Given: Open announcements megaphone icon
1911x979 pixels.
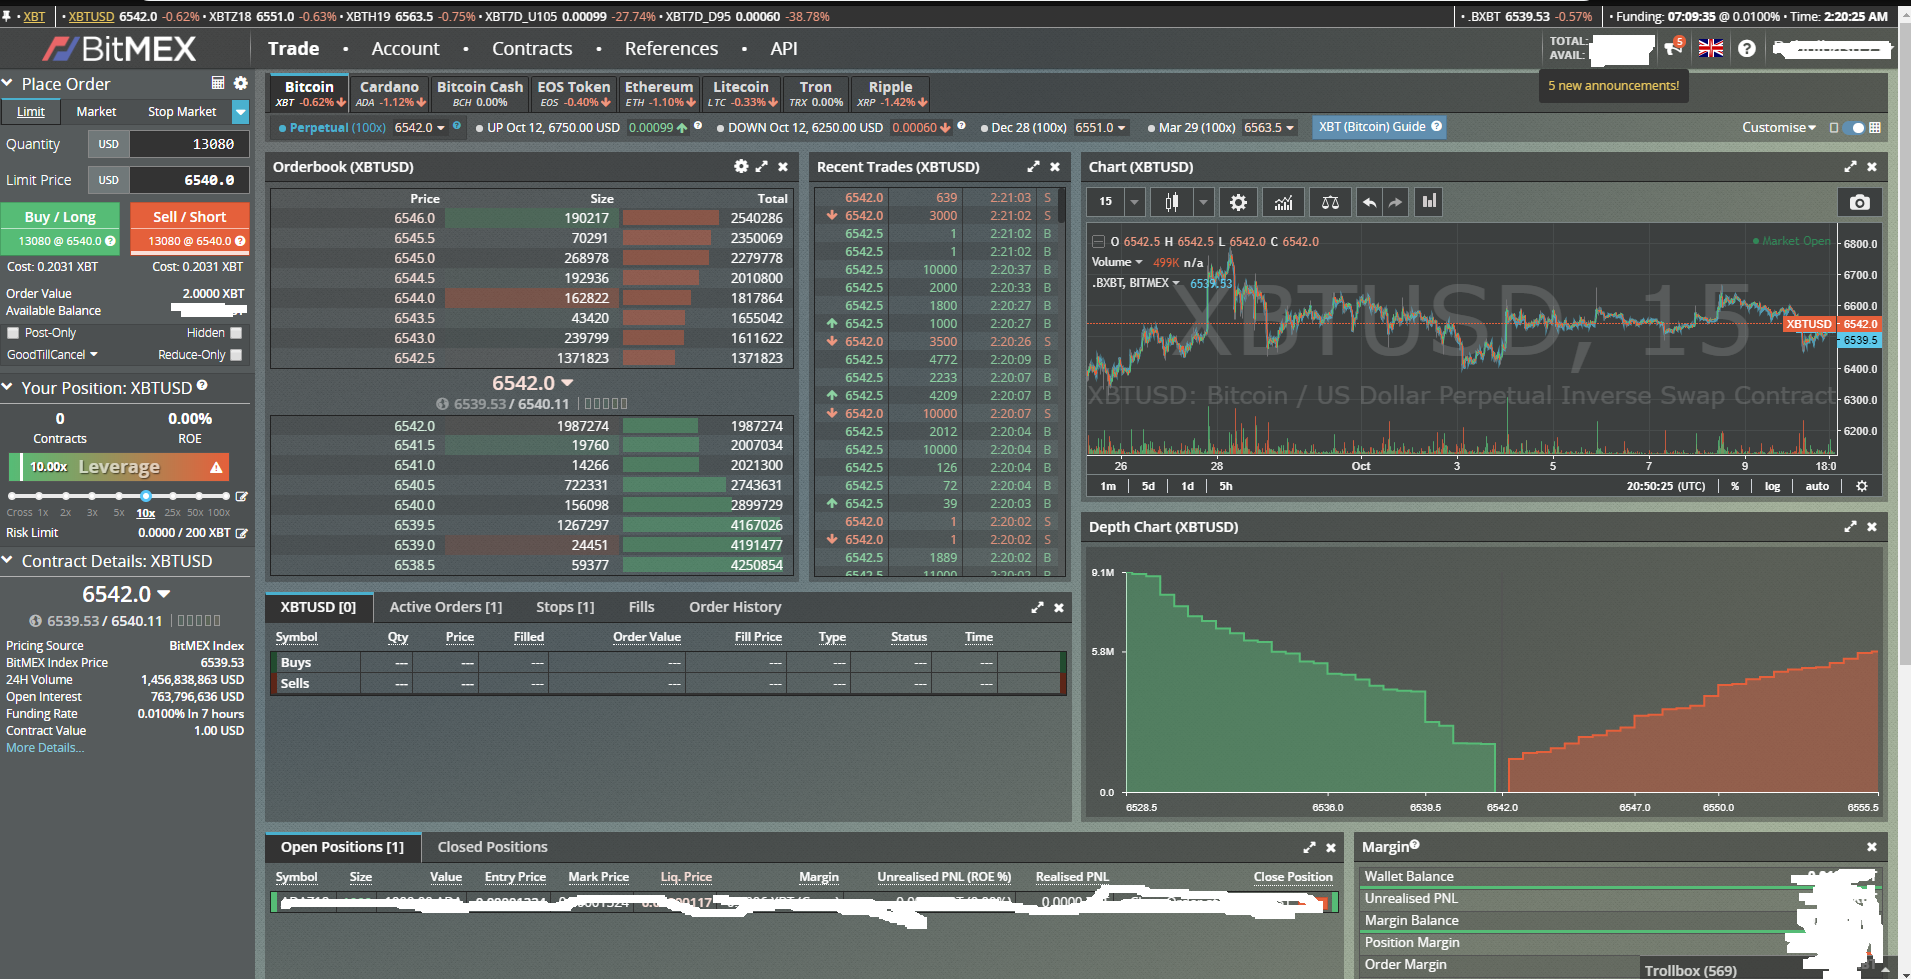Looking at the screenshot, I should coord(1673,48).
